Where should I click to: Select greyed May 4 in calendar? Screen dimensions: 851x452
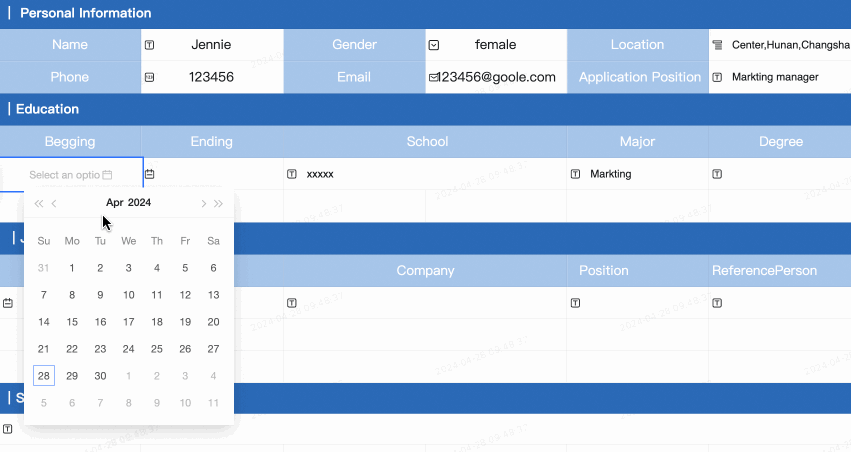(213, 375)
